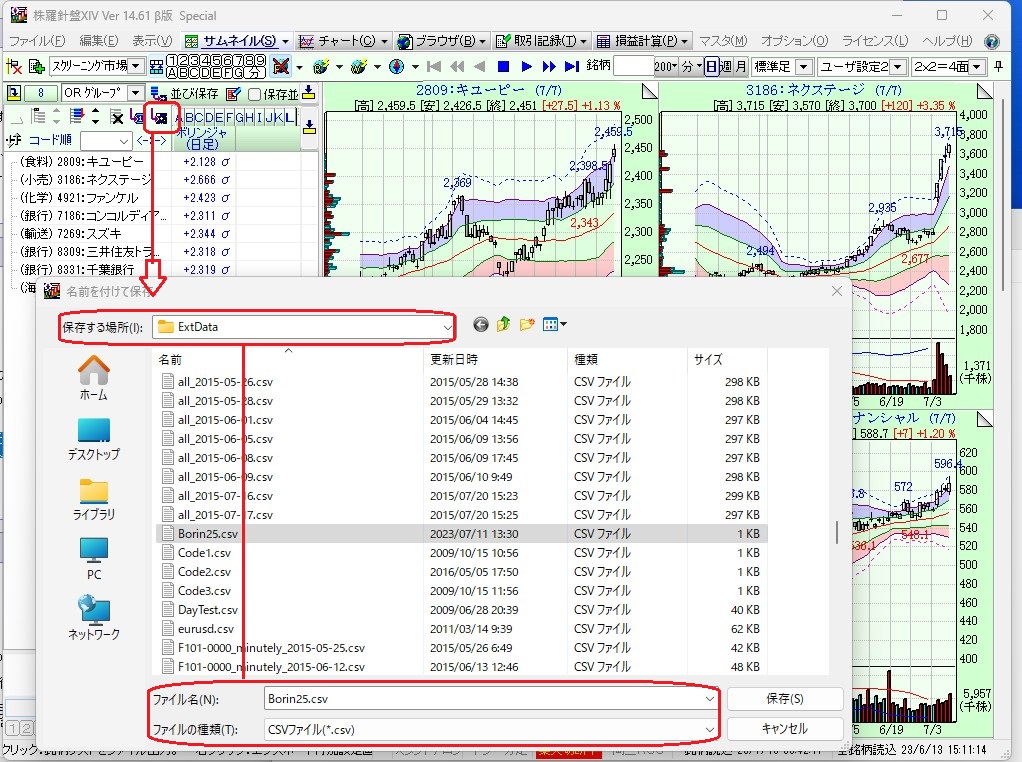Click the キャンセル button
Viewport: 1022px width, 762px height.
(785, 729)
